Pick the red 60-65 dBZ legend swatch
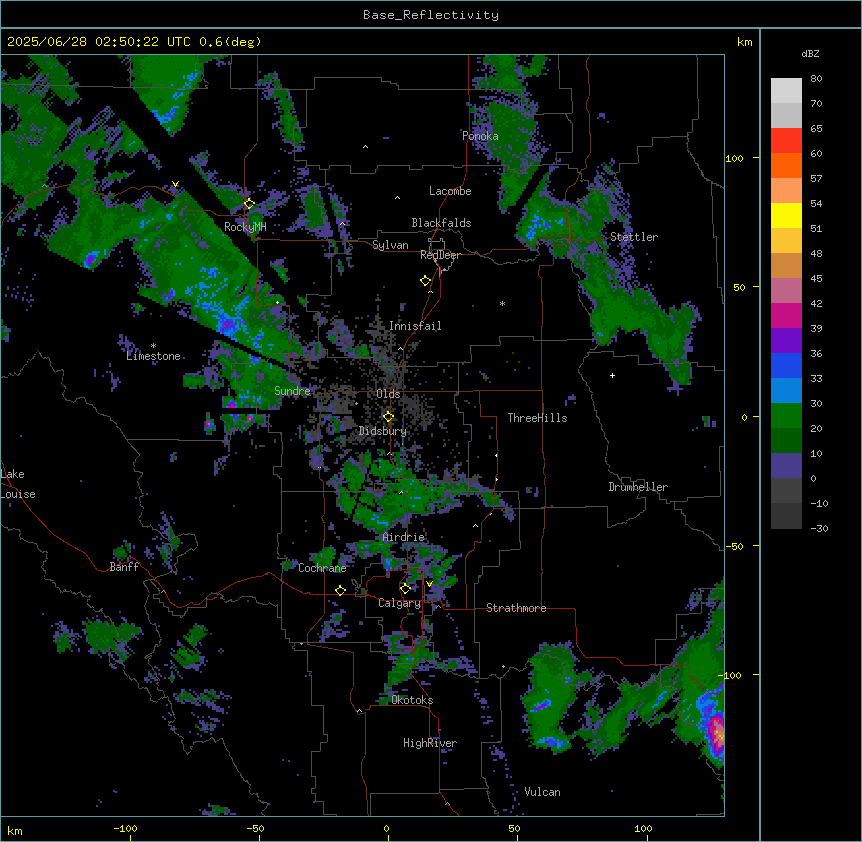Viewport: 862px width, 842px height. 786,140
